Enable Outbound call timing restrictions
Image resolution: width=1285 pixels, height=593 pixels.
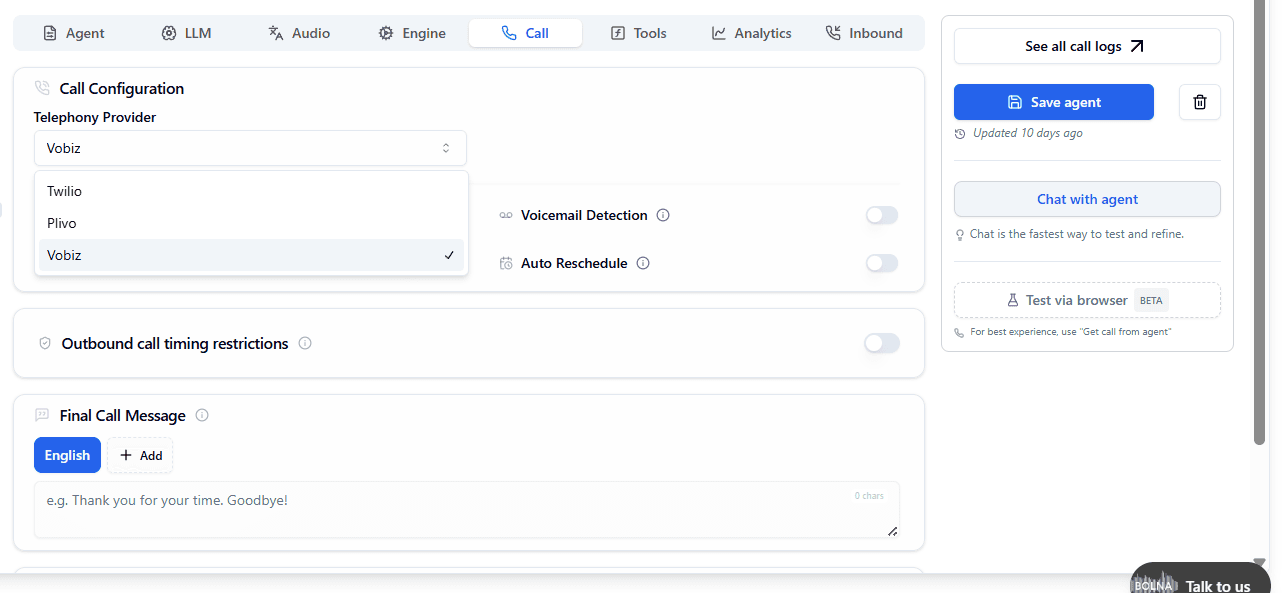pos(881,343)
